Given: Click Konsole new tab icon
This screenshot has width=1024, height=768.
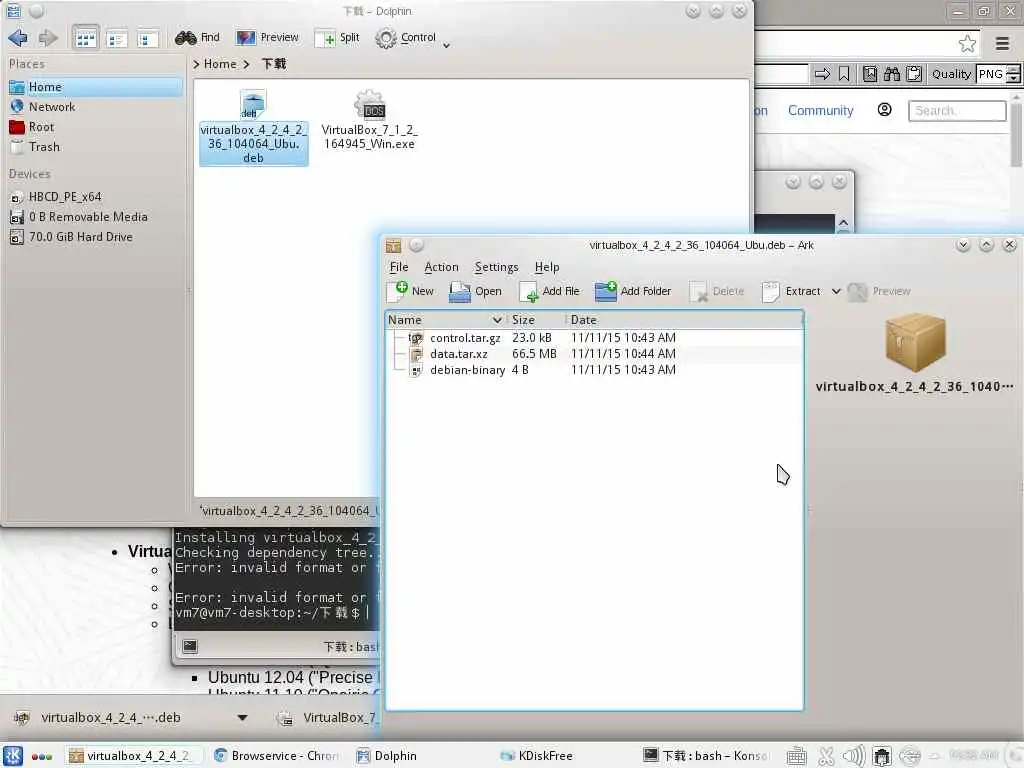Looking at the screenshot, I should tap(190, 647).
